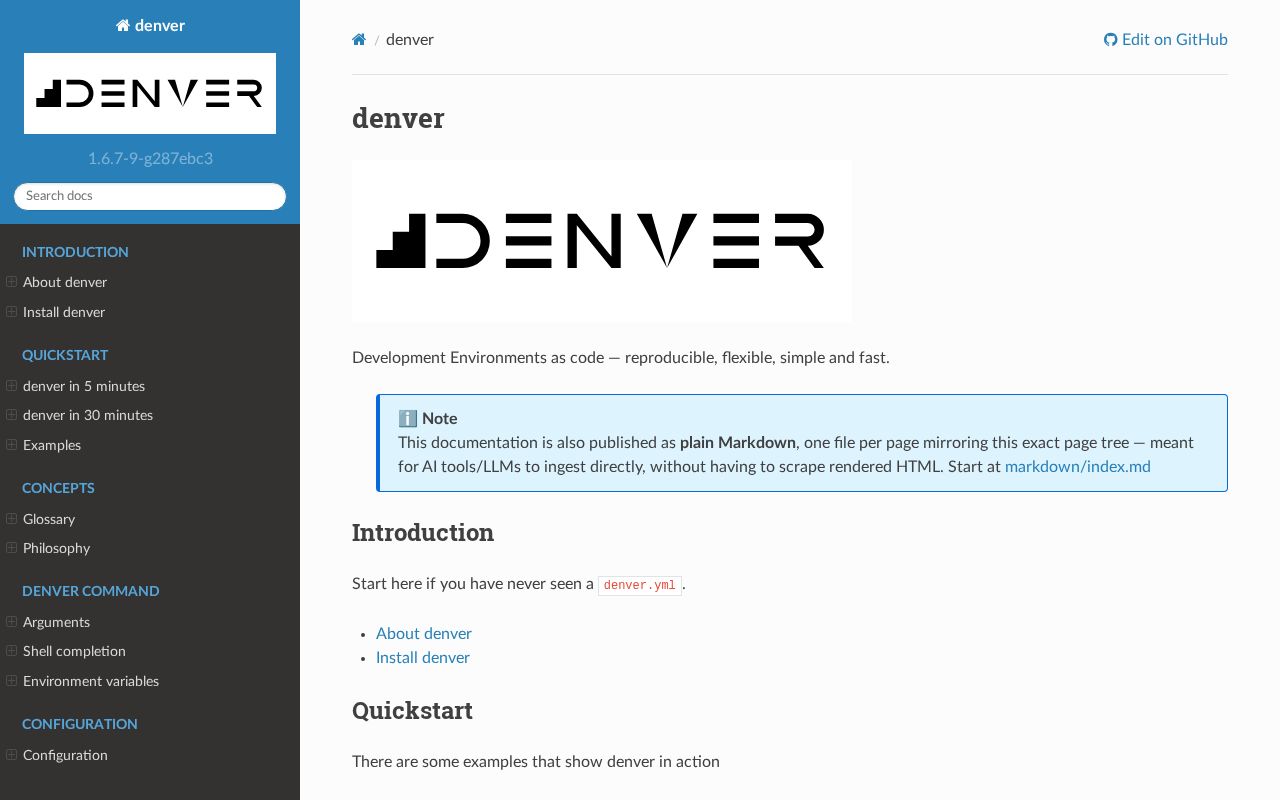Viewport: 1280px width, 800px height.
Task: Open Philosophy page from sidebar
Action: (x=56, y=548)
